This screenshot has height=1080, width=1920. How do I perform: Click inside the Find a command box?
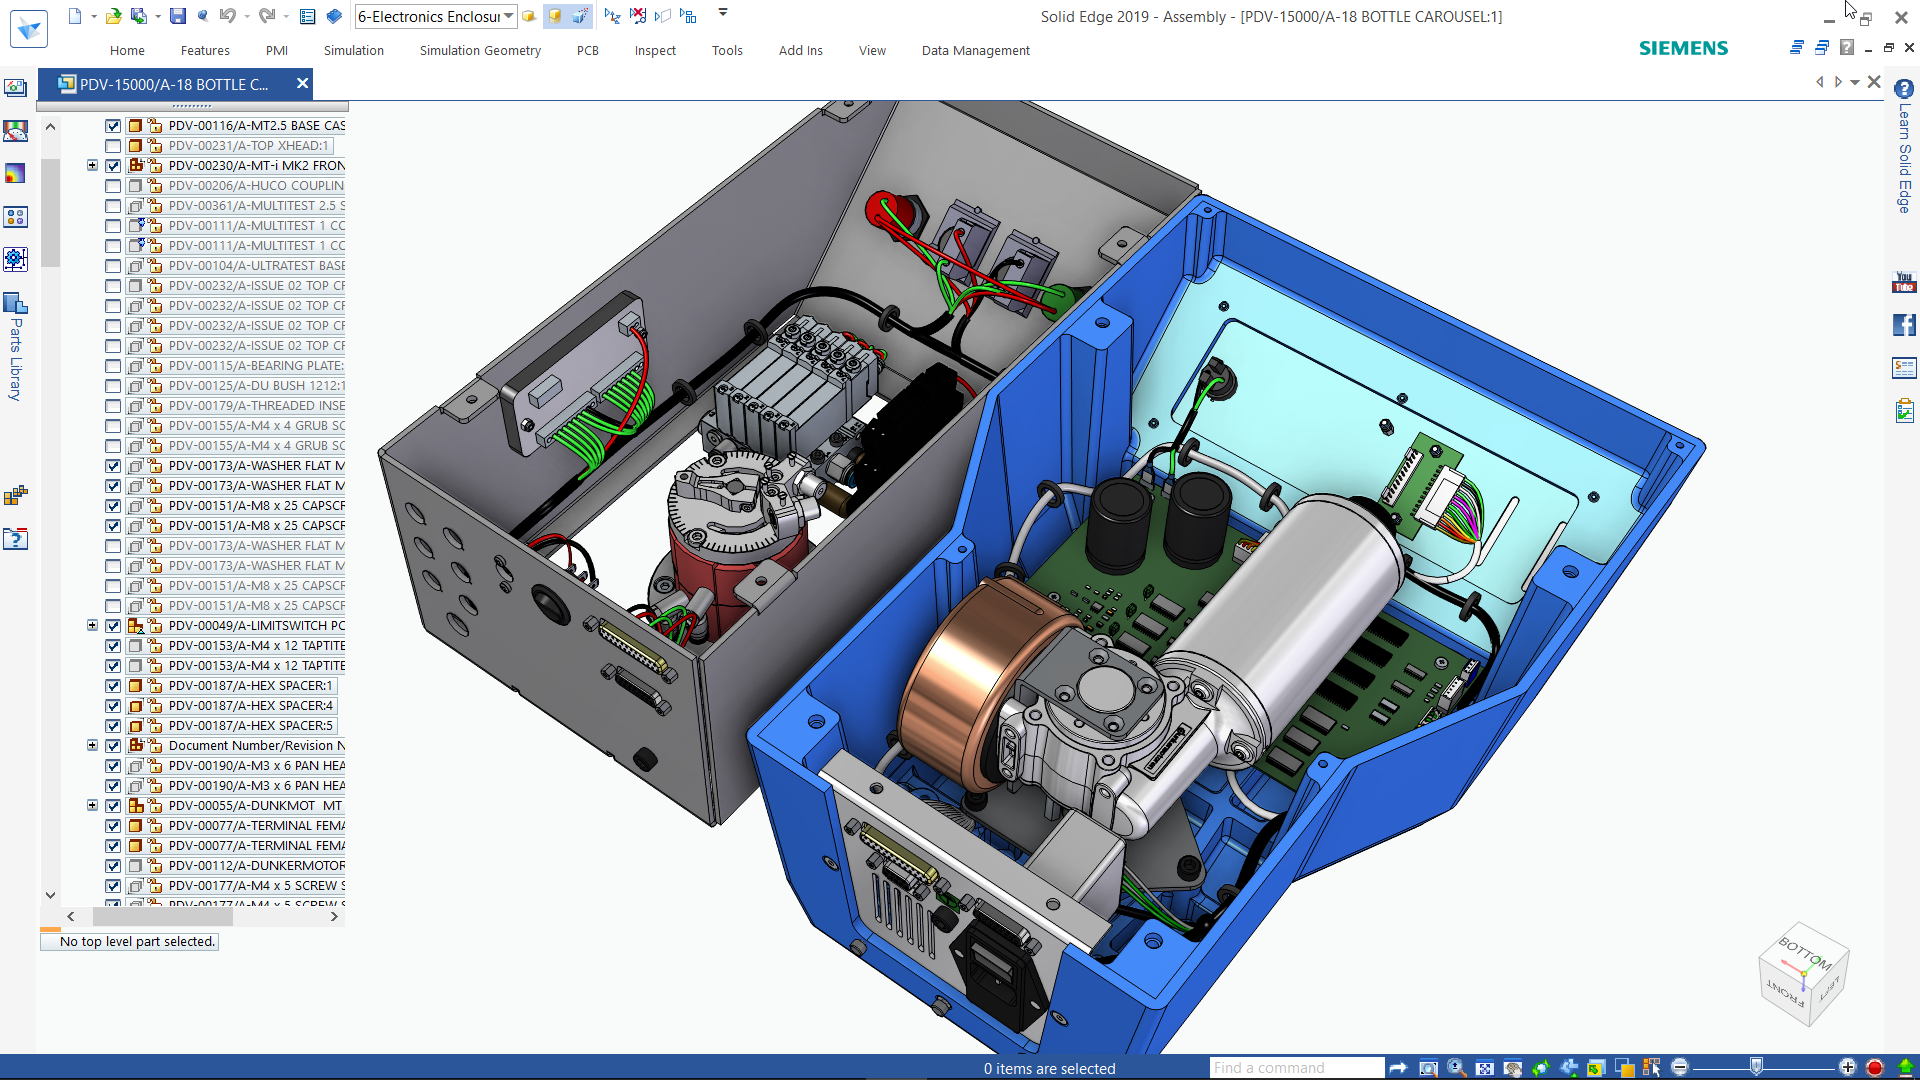[1295, 1067]
